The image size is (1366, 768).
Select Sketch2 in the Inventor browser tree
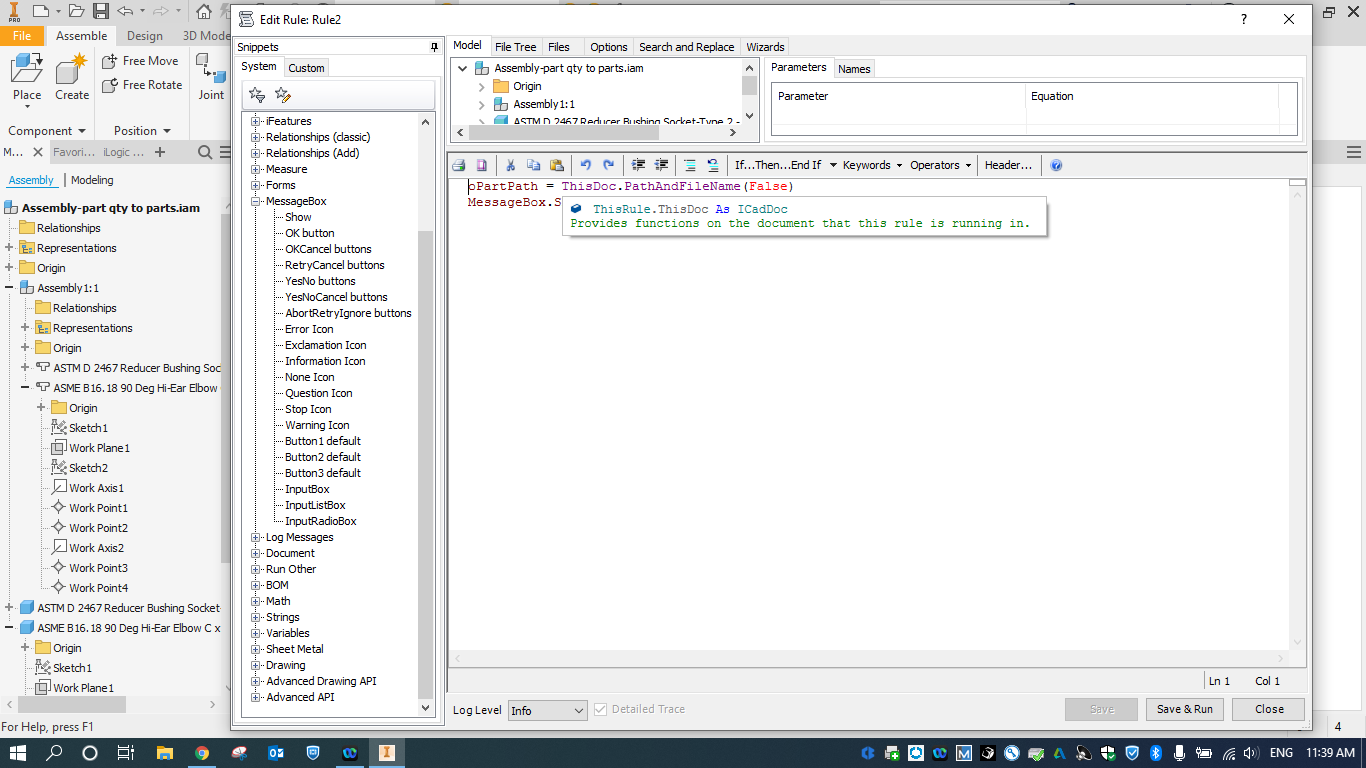(x=88, y=468)
